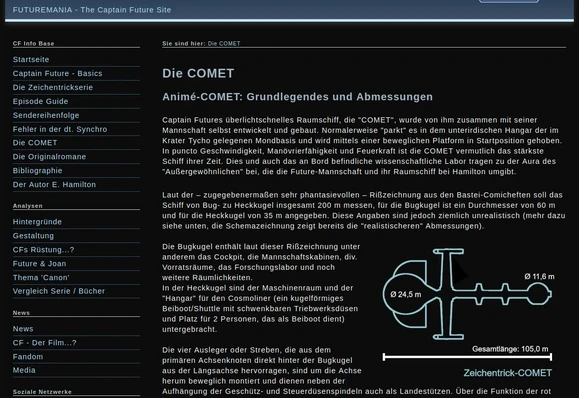Click the Ø 24,5 m diameter label
The width and height of the screenshot is (579, 398).
point(406,295)
